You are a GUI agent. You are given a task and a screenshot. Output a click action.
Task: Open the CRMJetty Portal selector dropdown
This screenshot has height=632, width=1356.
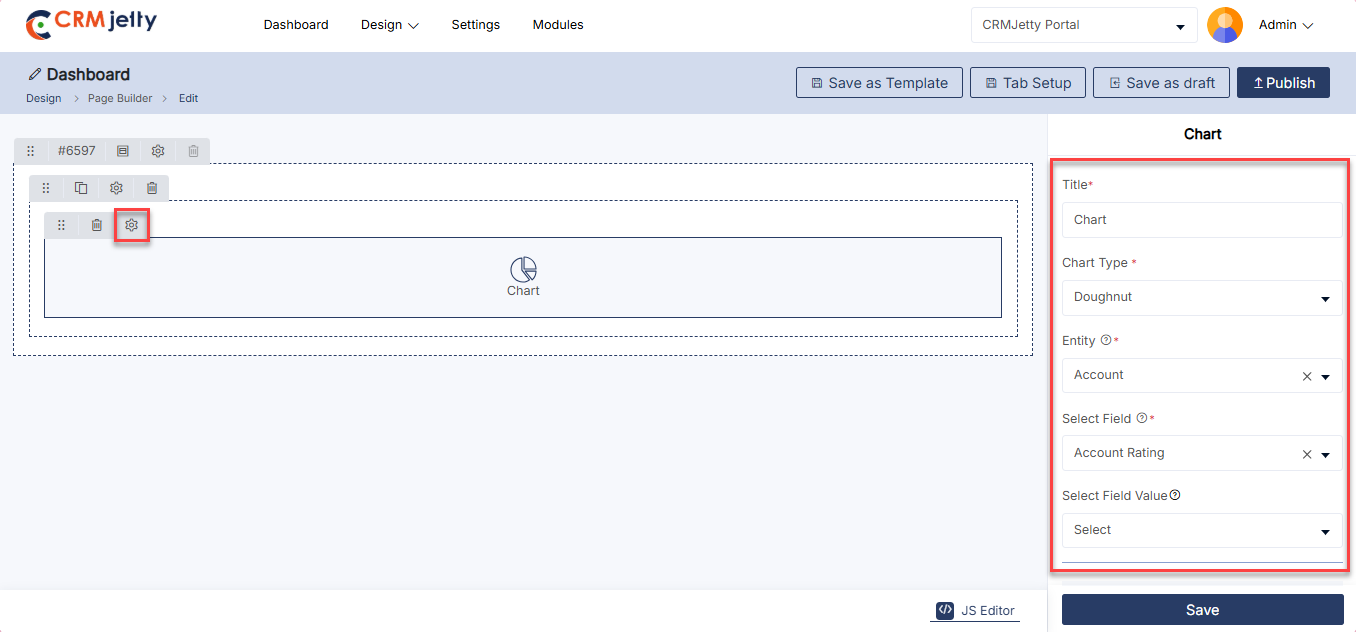click(1084, 26)
